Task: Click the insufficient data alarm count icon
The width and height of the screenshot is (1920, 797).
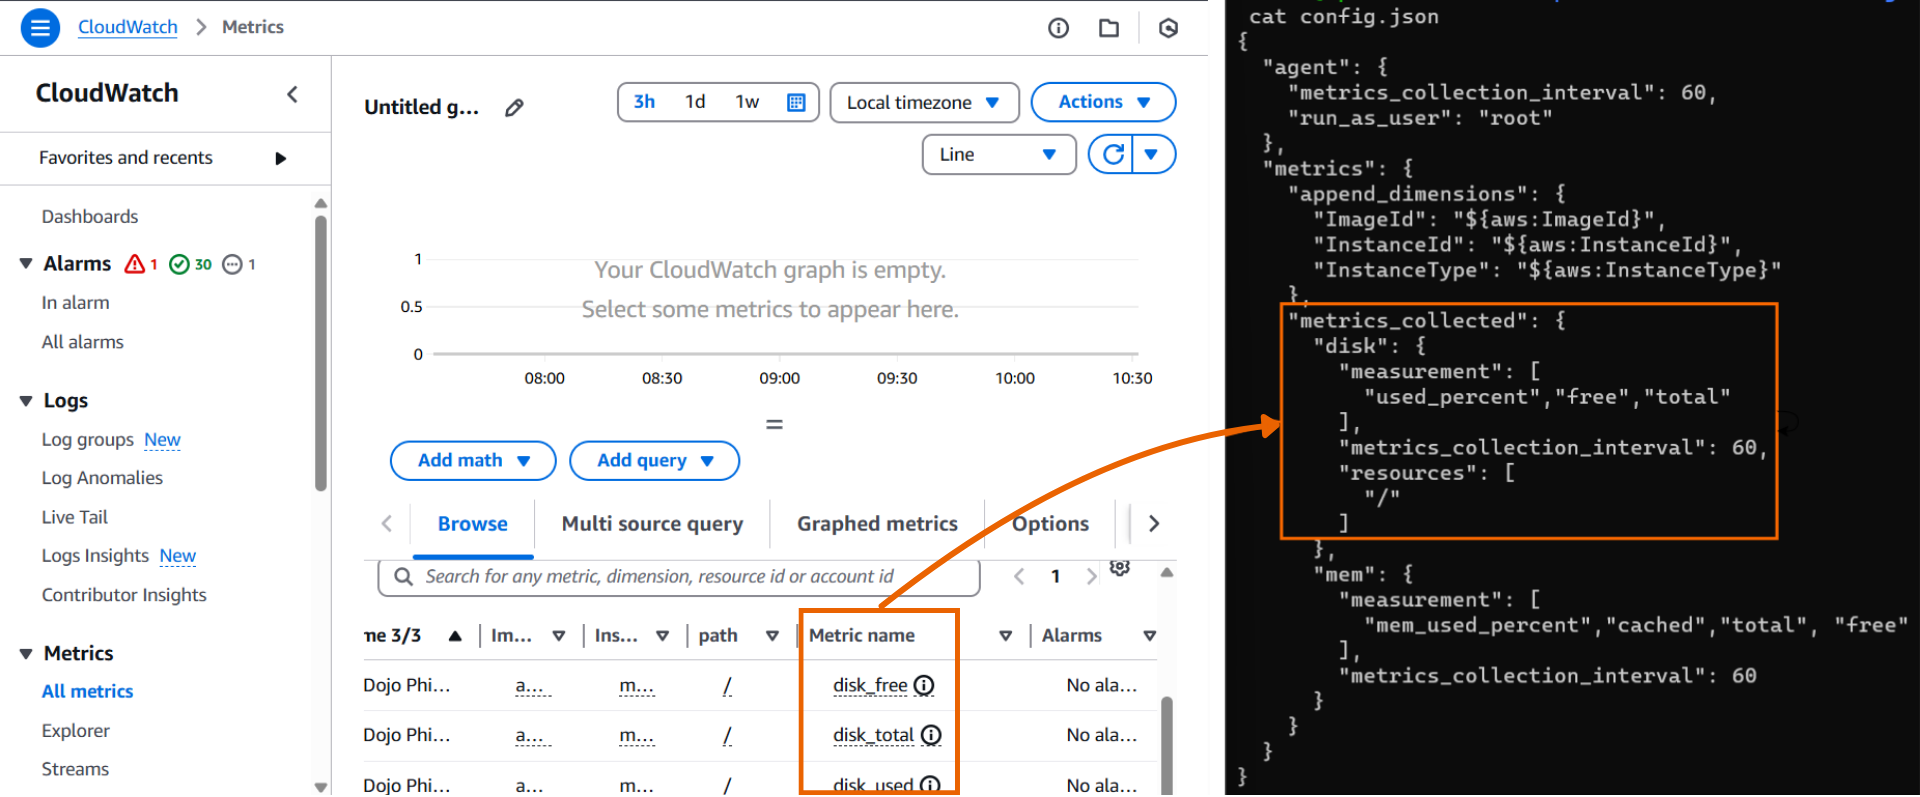Action: 239,264
